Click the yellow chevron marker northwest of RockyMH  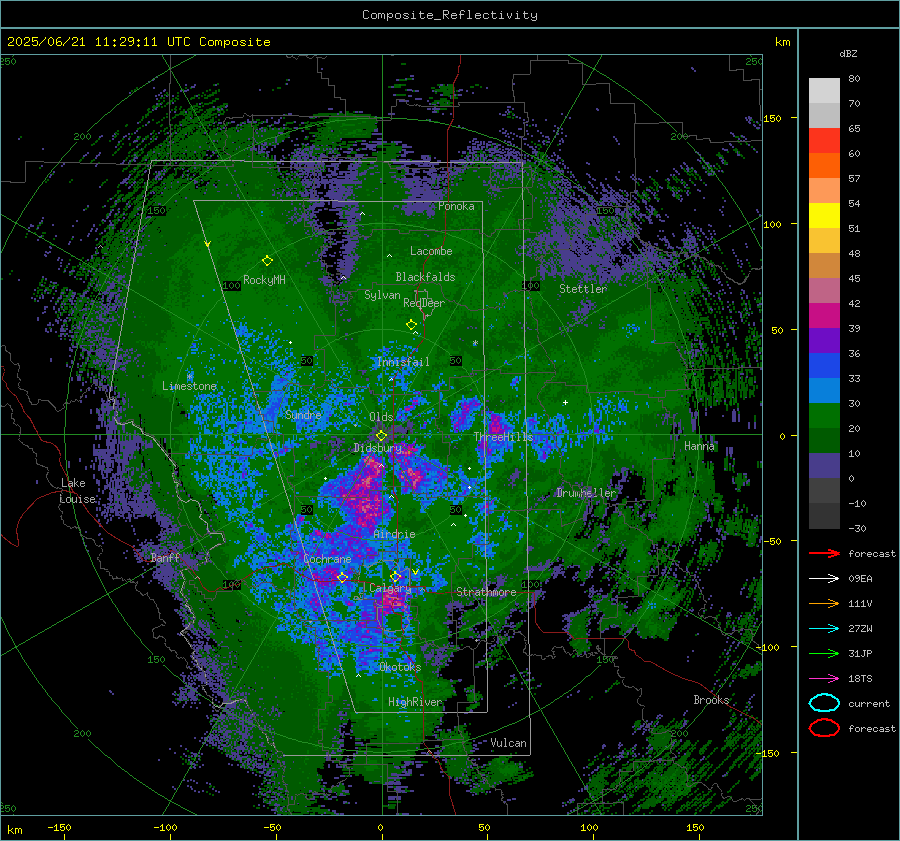point(207,244)
